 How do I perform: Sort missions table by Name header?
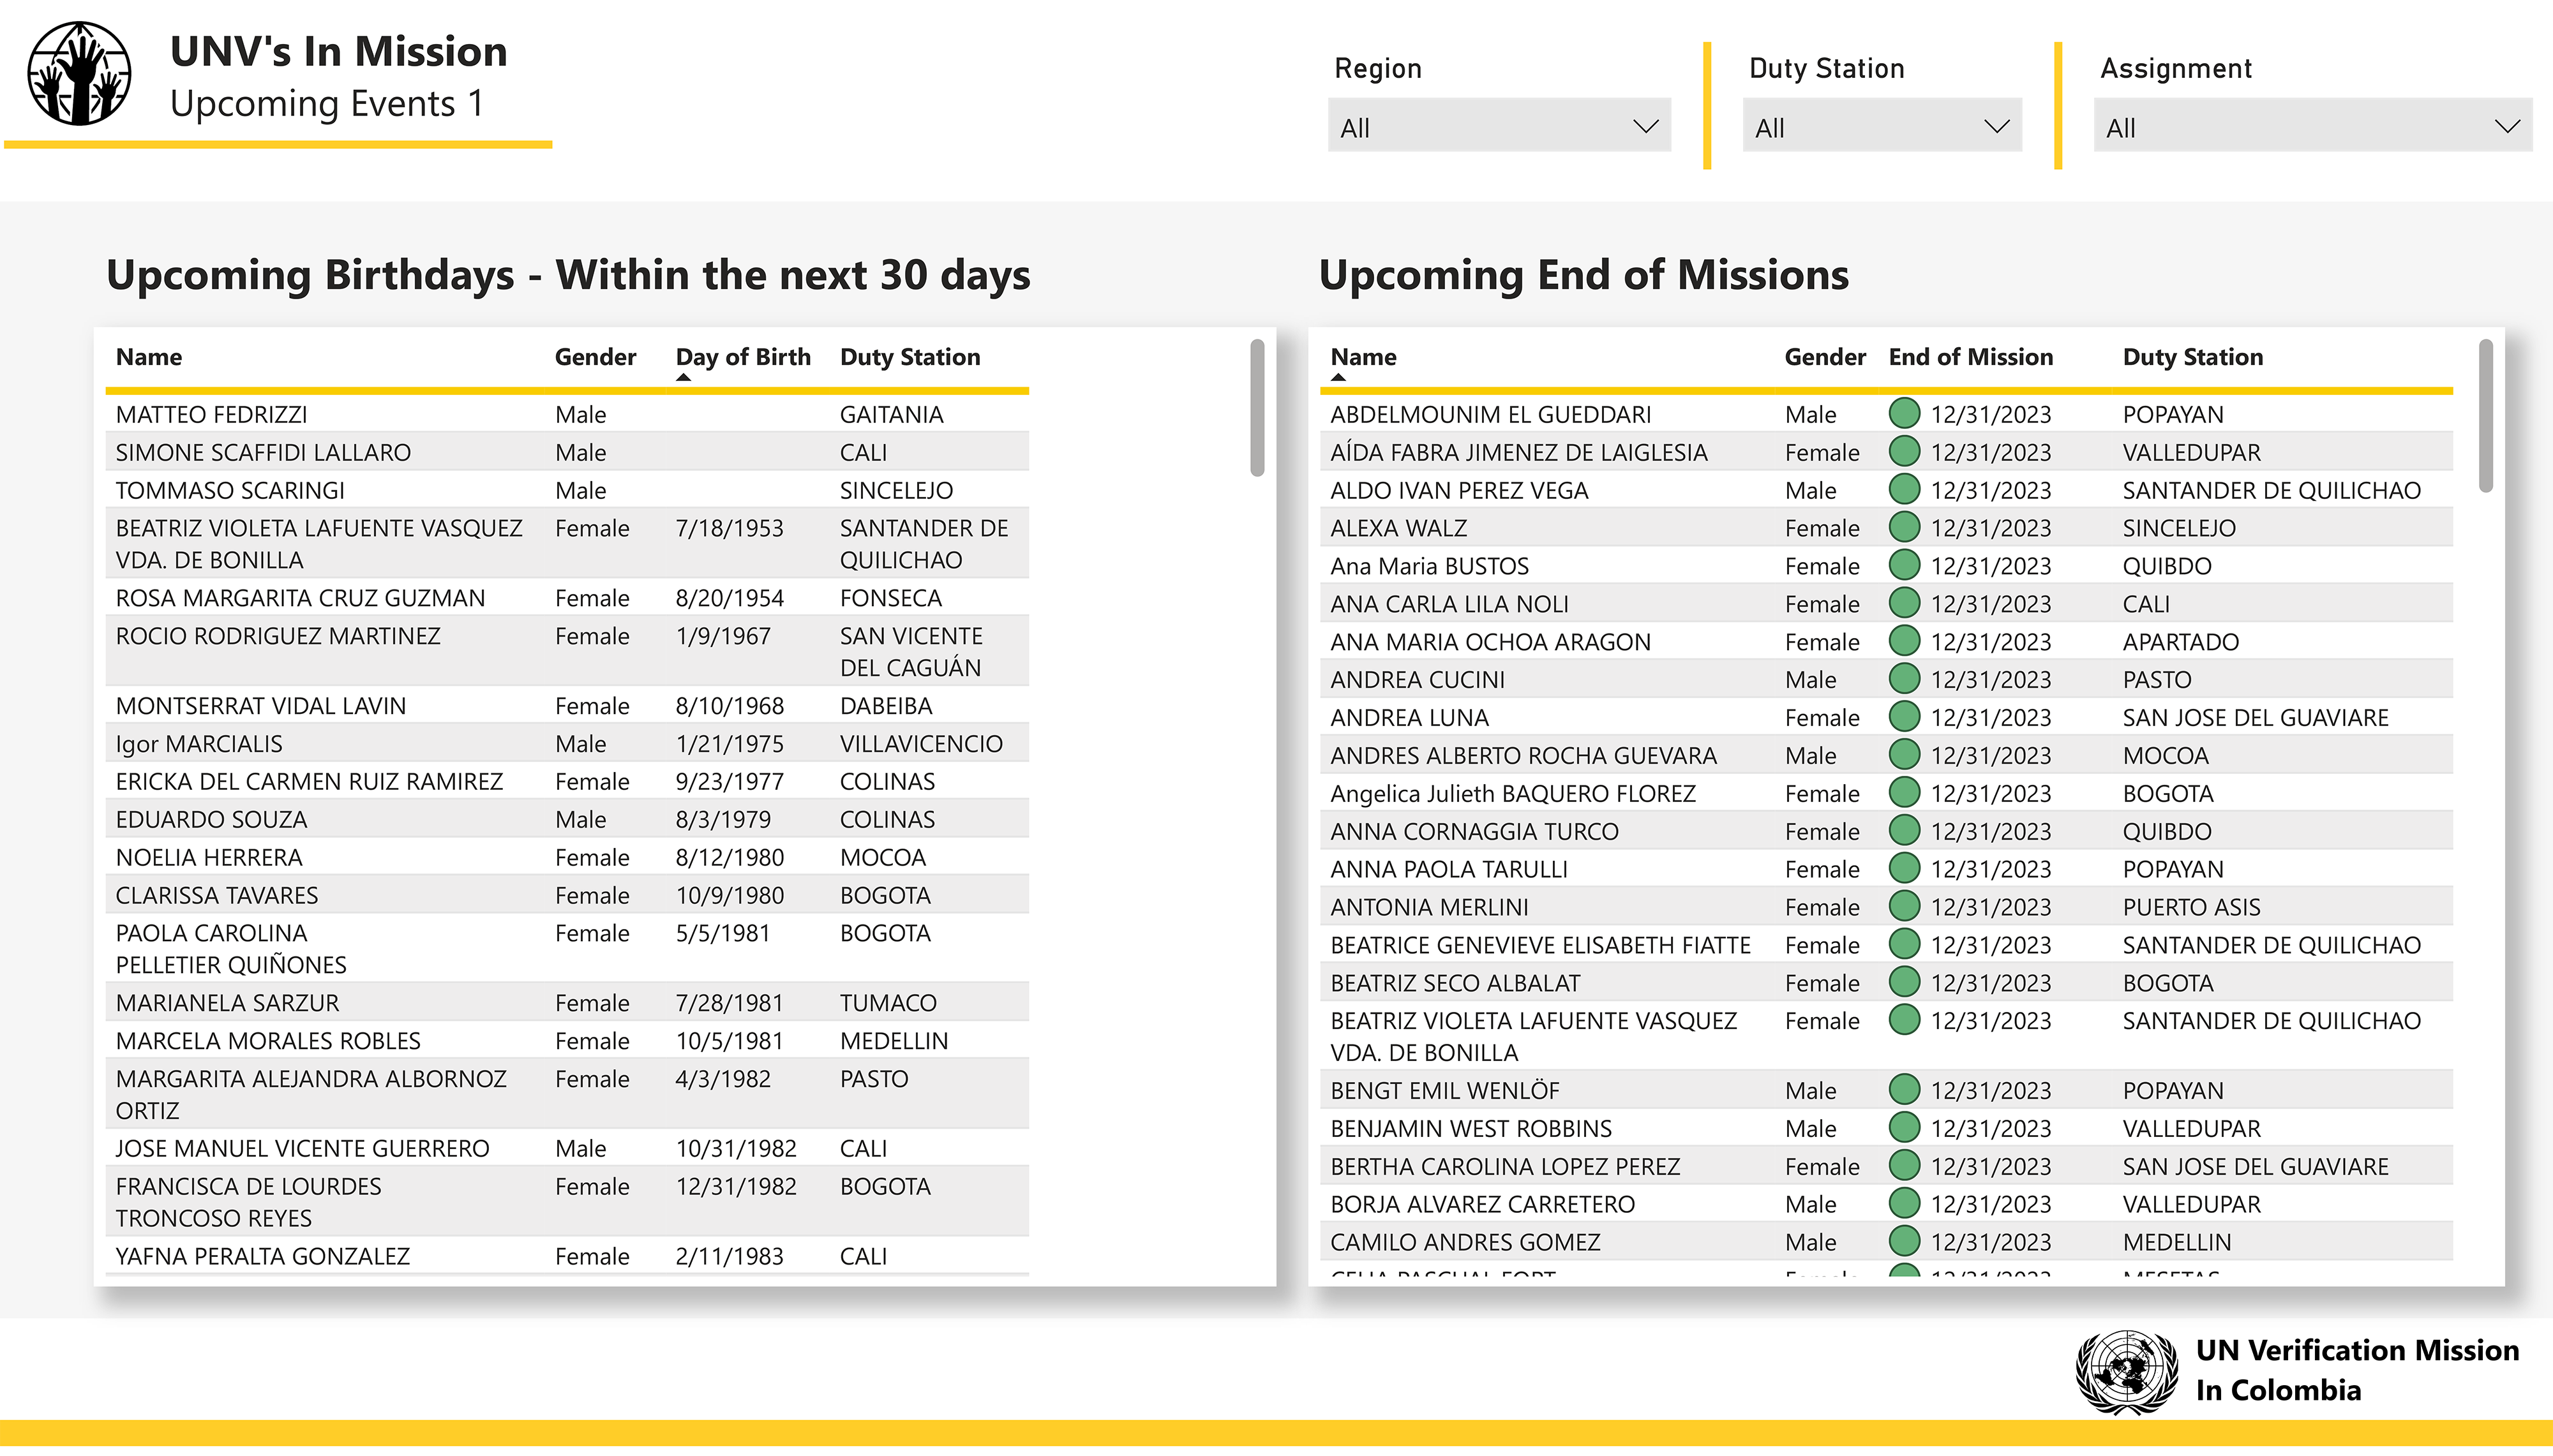[1362, 357]
